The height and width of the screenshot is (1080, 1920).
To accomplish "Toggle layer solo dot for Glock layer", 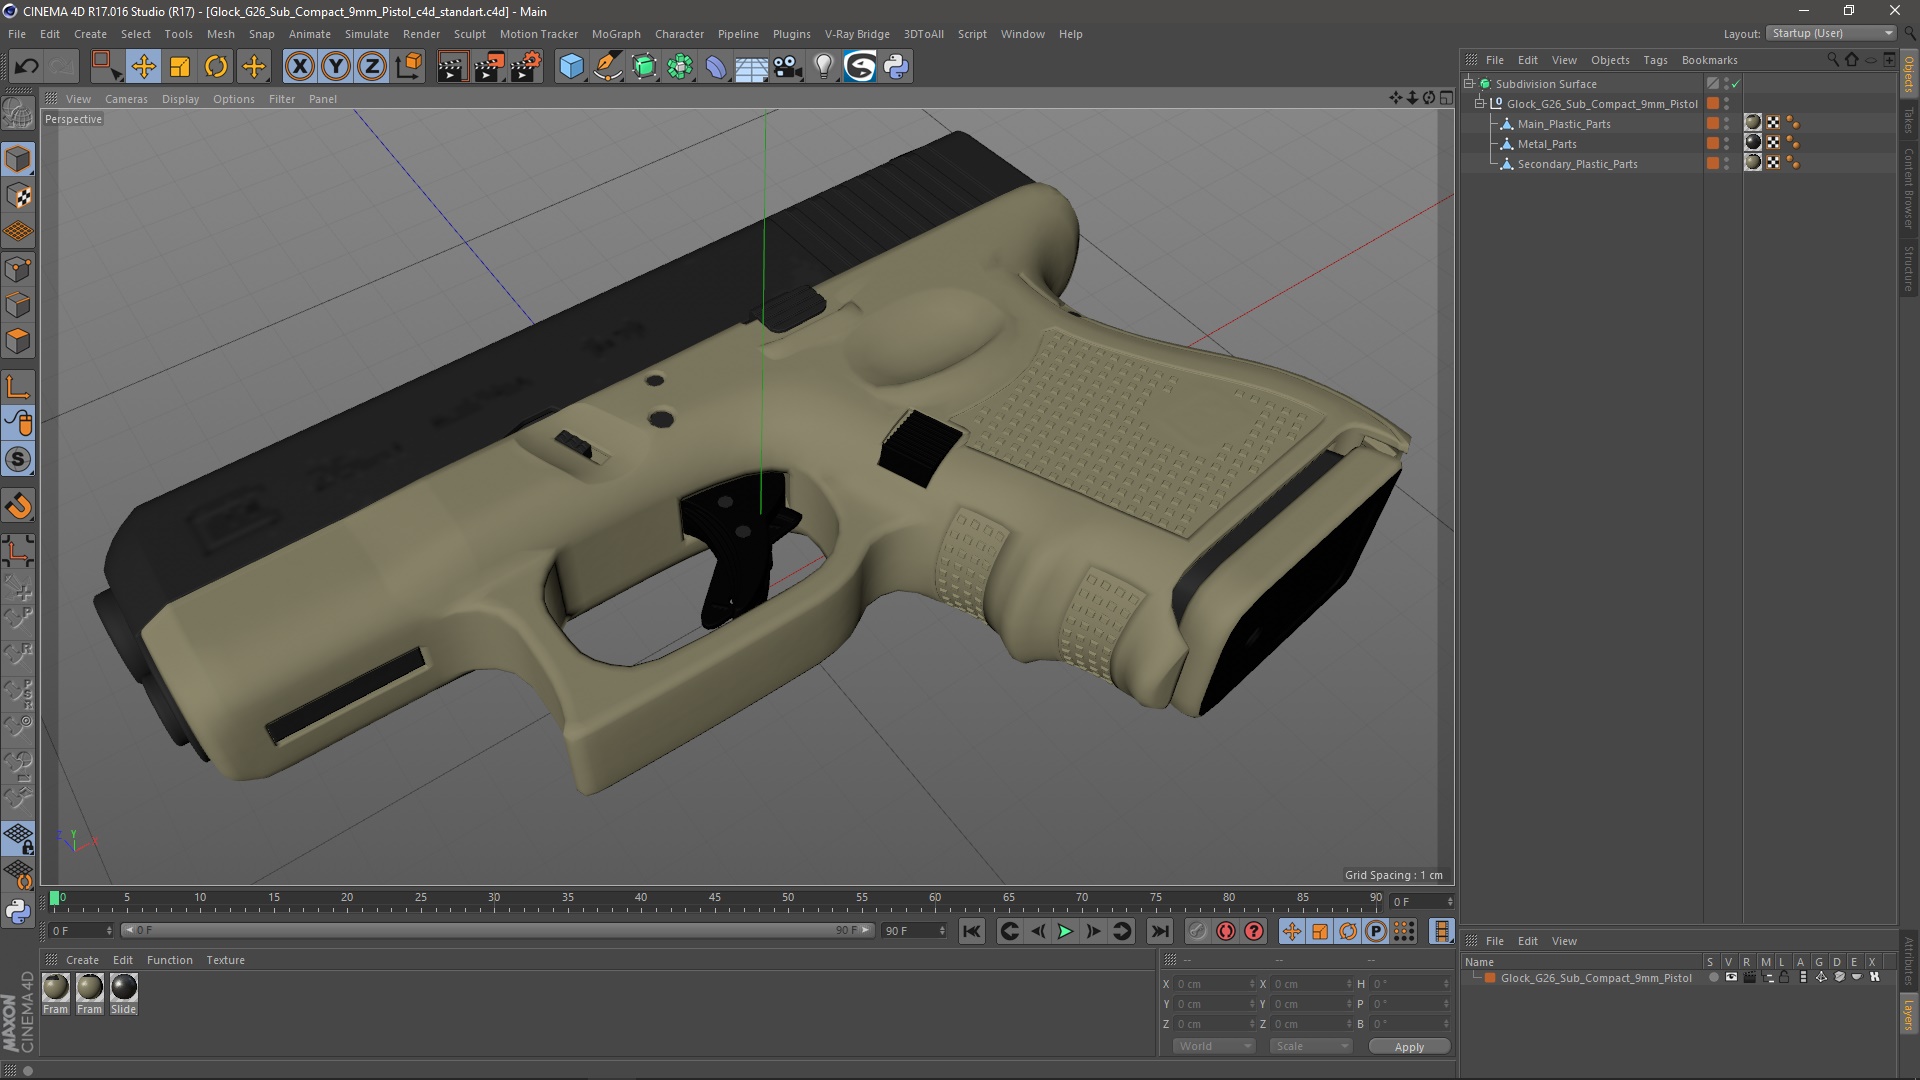I will pyautogui.click(x=1713, y=978).
